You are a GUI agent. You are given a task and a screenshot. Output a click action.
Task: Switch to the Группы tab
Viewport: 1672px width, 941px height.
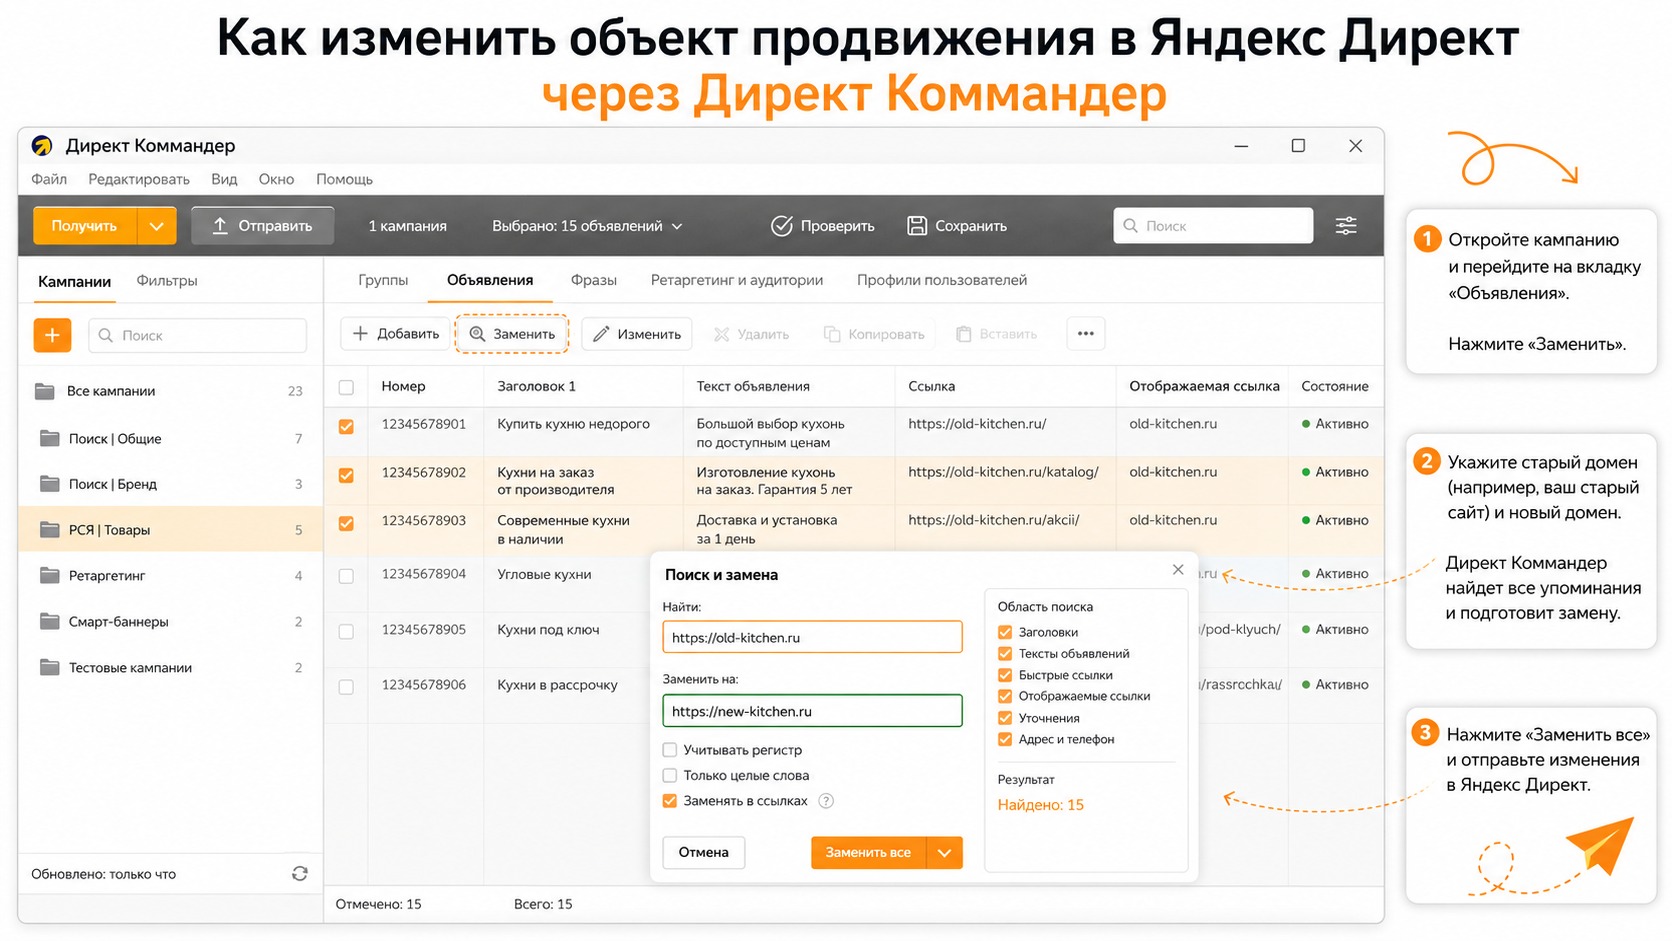click(383, 280)
